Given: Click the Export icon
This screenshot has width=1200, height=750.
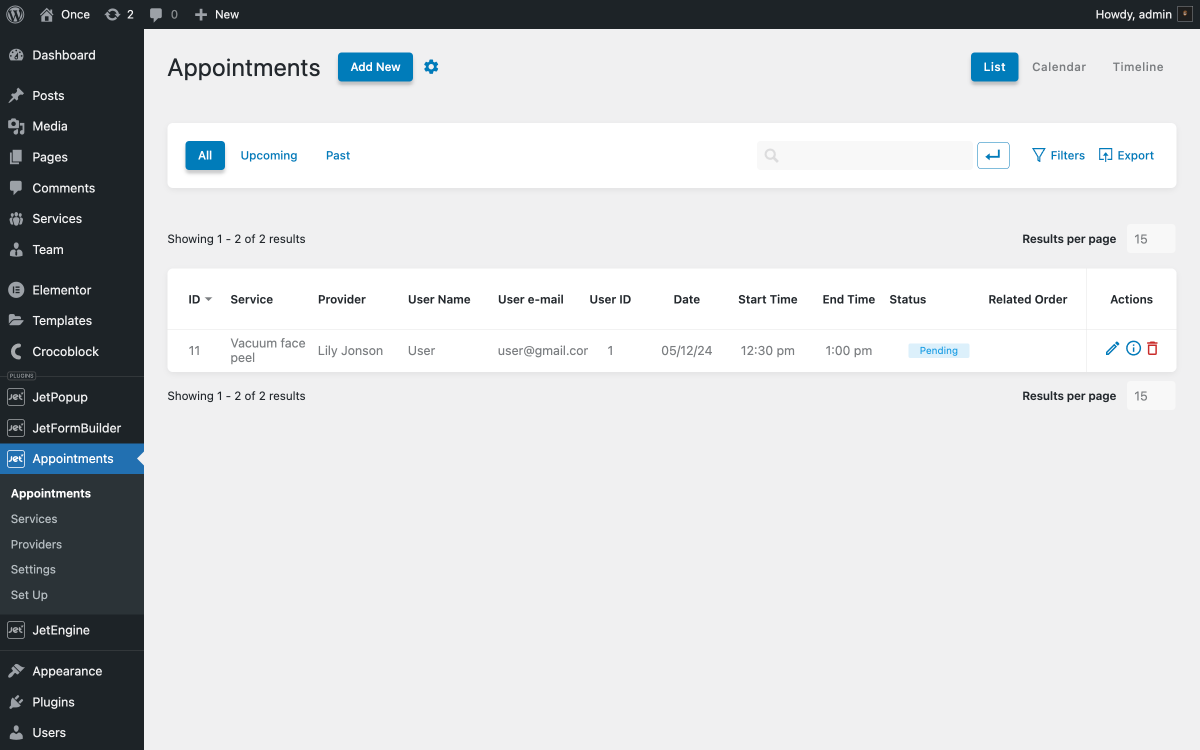Looking at the screenshot, I should pyautogui.click(x=1104, y=155).
